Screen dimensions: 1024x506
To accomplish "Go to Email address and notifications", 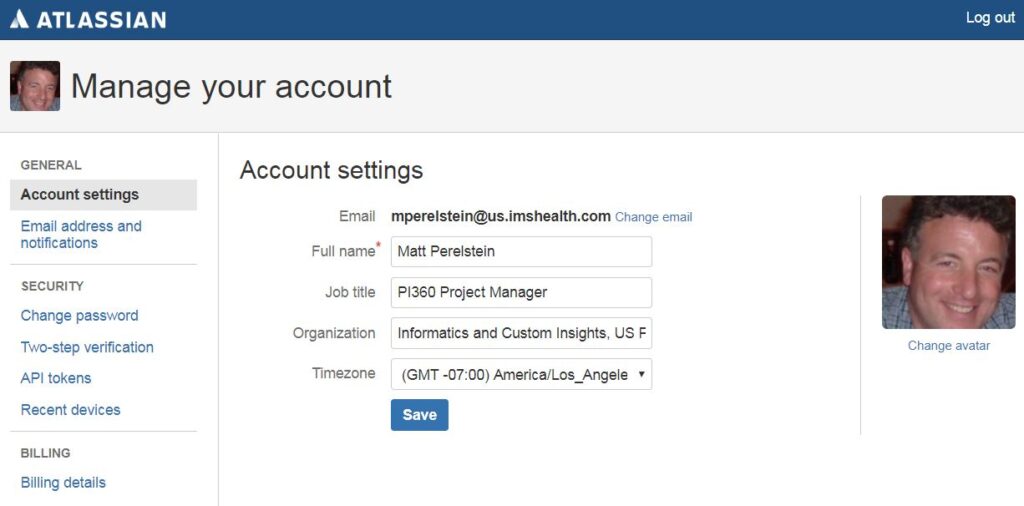I will pyautogui.click(x=81, y=234).
